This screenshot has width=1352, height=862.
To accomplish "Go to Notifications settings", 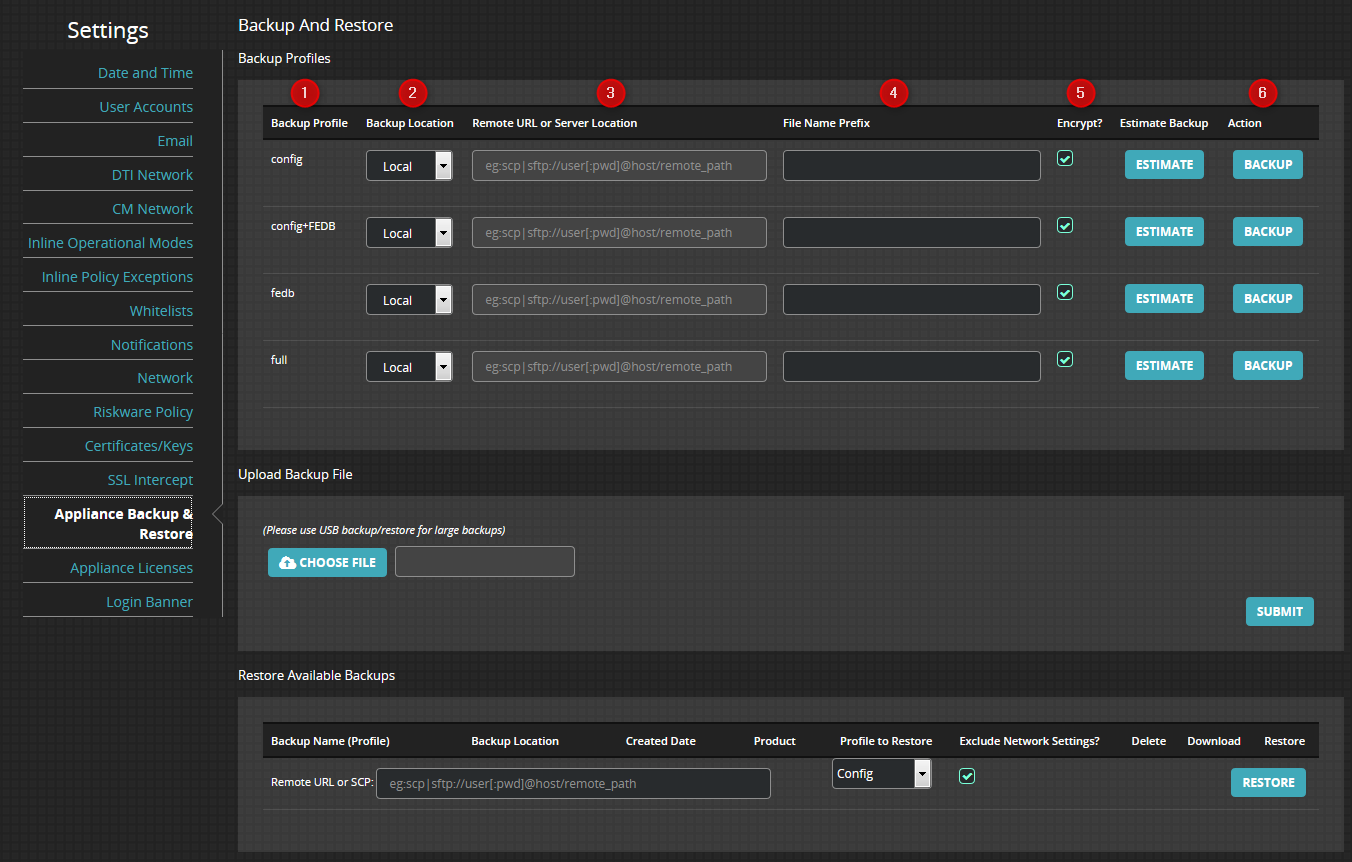I will click(x=152, y=345).
